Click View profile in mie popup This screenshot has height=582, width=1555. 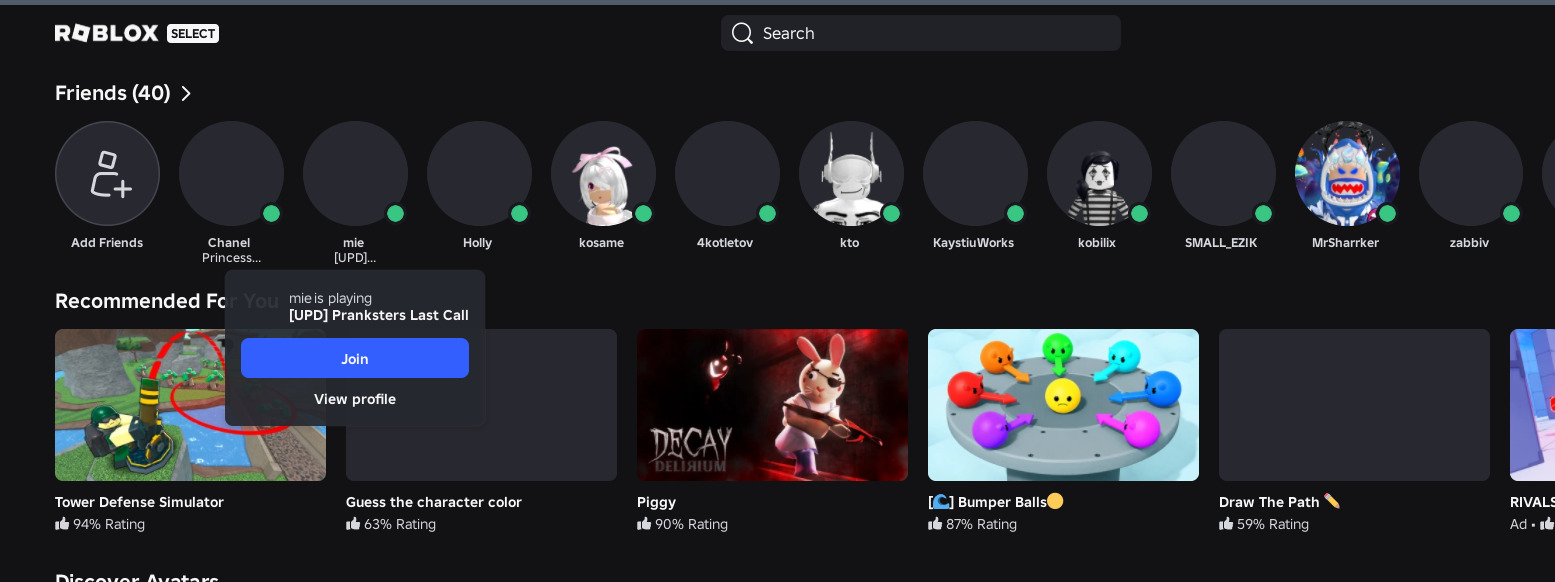click(x=355, y=399)
